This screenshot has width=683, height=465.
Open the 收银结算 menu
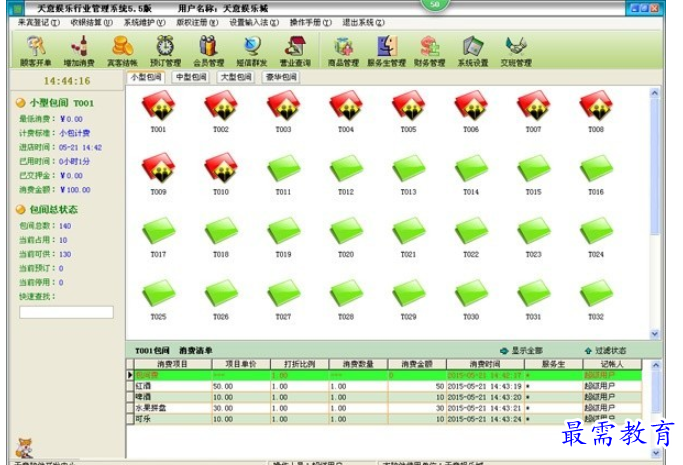click(91, 23)
